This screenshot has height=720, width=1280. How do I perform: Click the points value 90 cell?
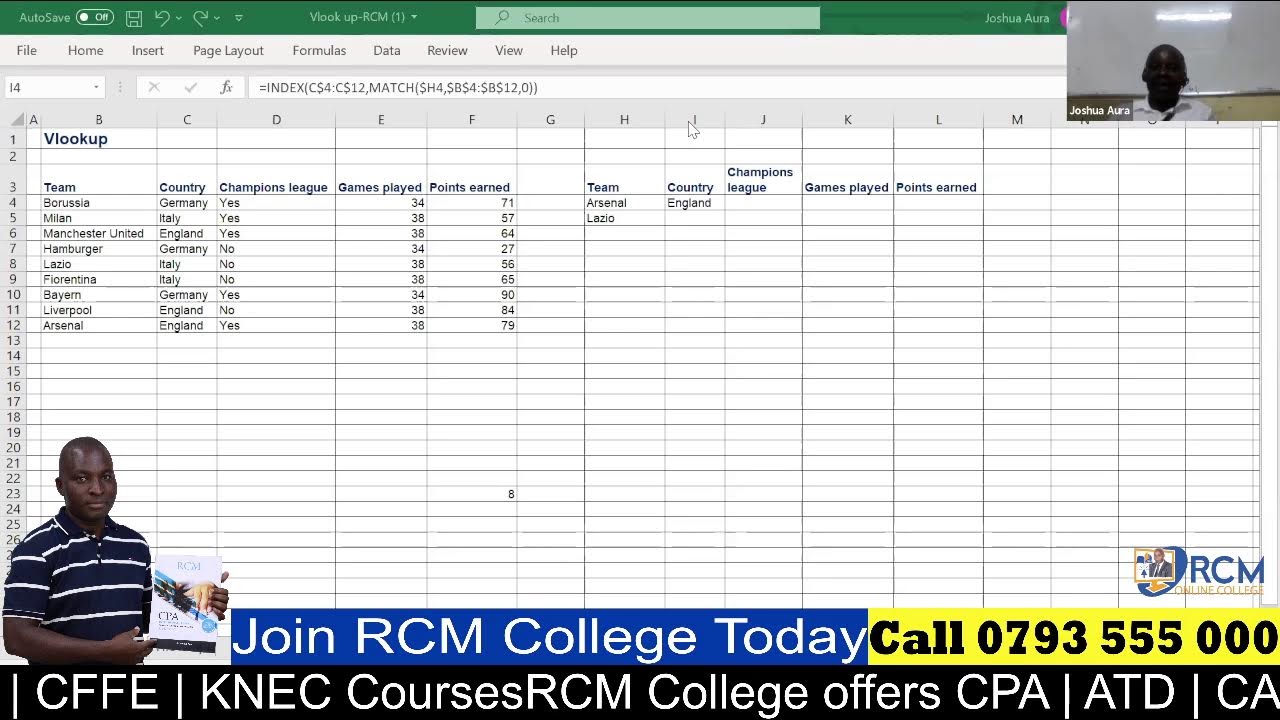click(471, 295)
